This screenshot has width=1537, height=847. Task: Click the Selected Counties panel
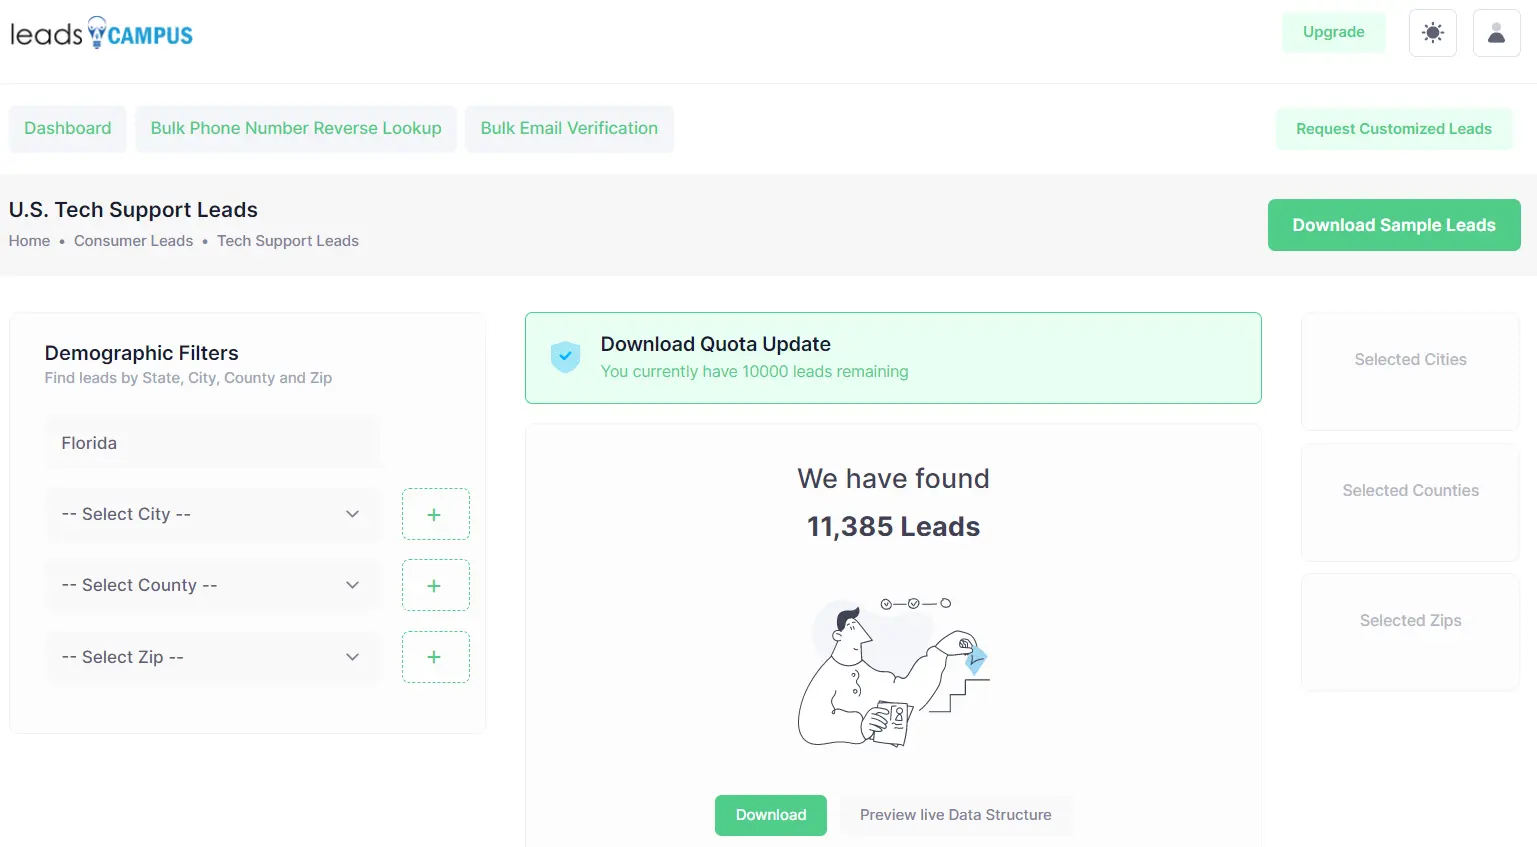pyautogui.click(x=1410, y=502)
